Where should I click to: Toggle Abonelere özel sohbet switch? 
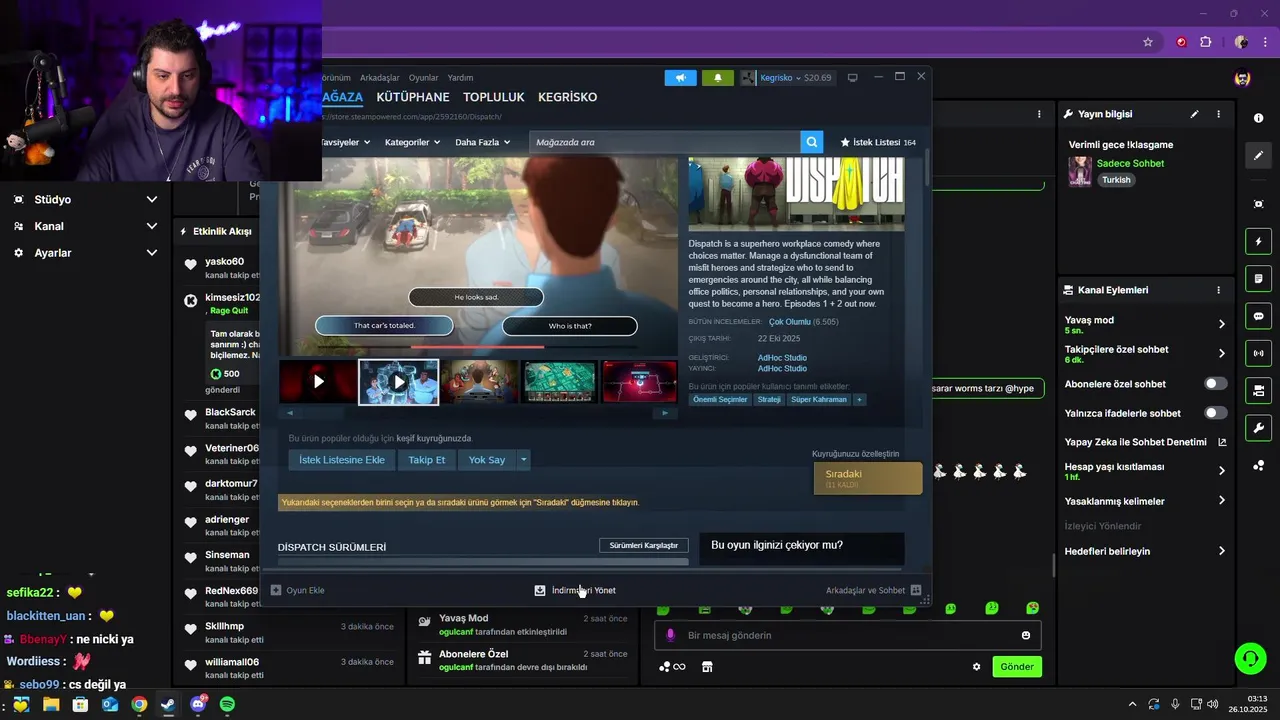tap(1215, 384)
